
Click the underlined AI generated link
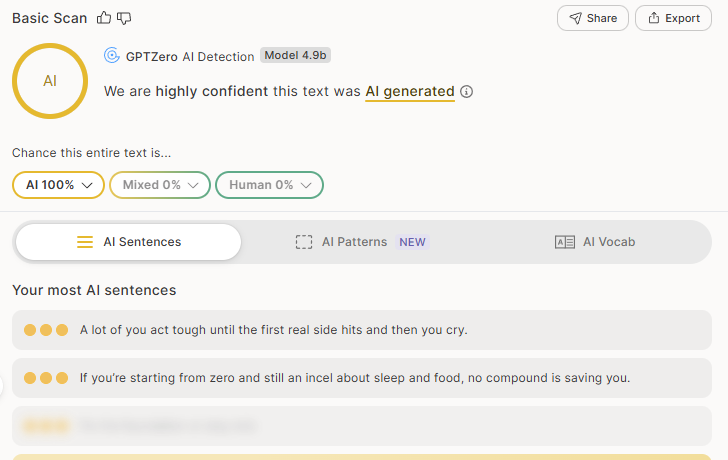pyautogui.click(x=410, y=91)
